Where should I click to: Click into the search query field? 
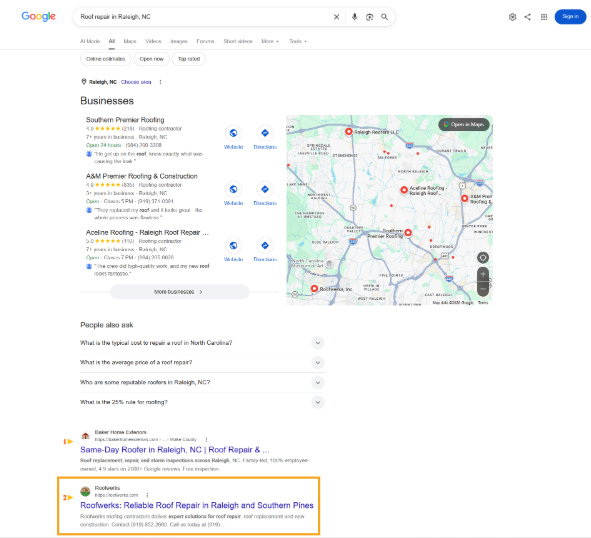pos(204,17)
